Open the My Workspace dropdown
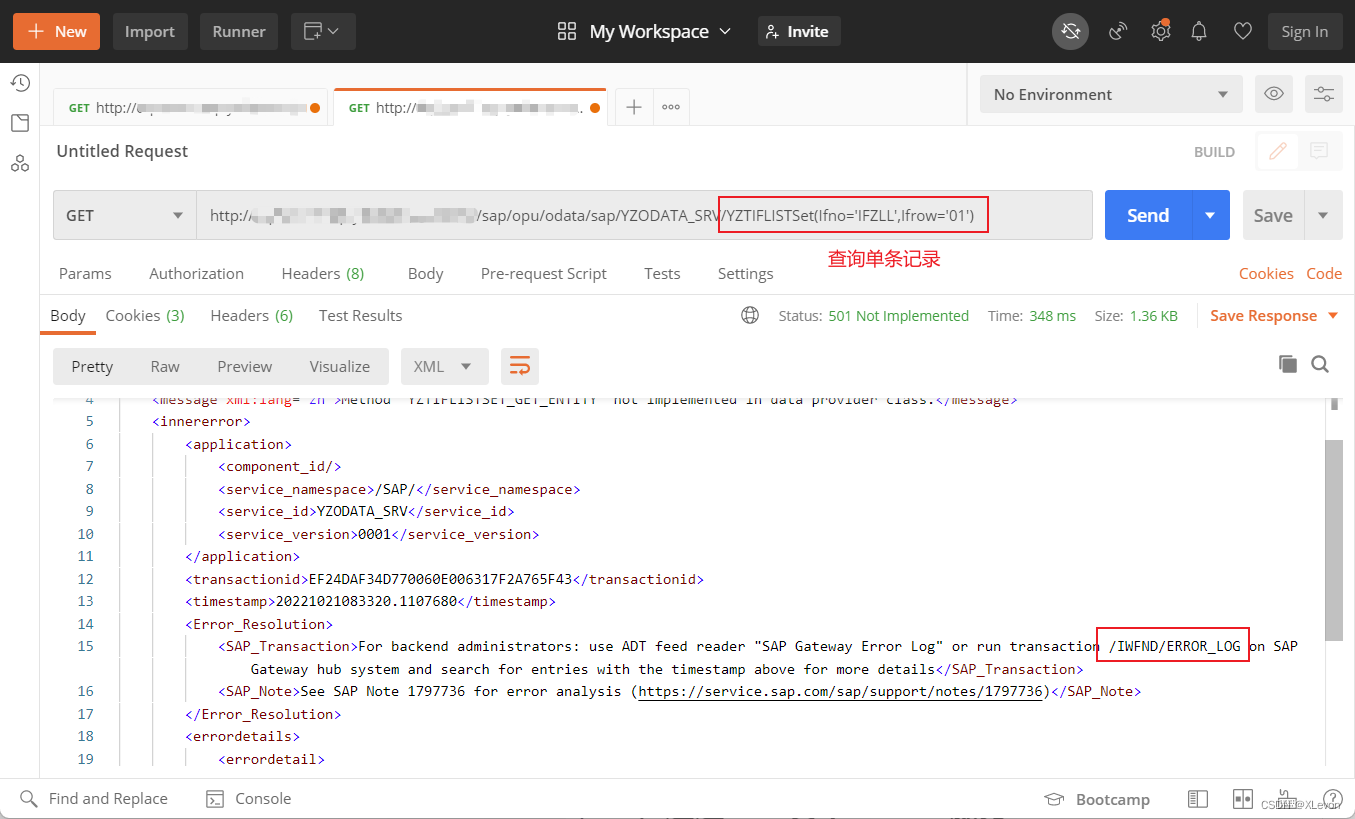Image resolution: width=1355 pixels, height=819 pixels. [x=645, y=32]
